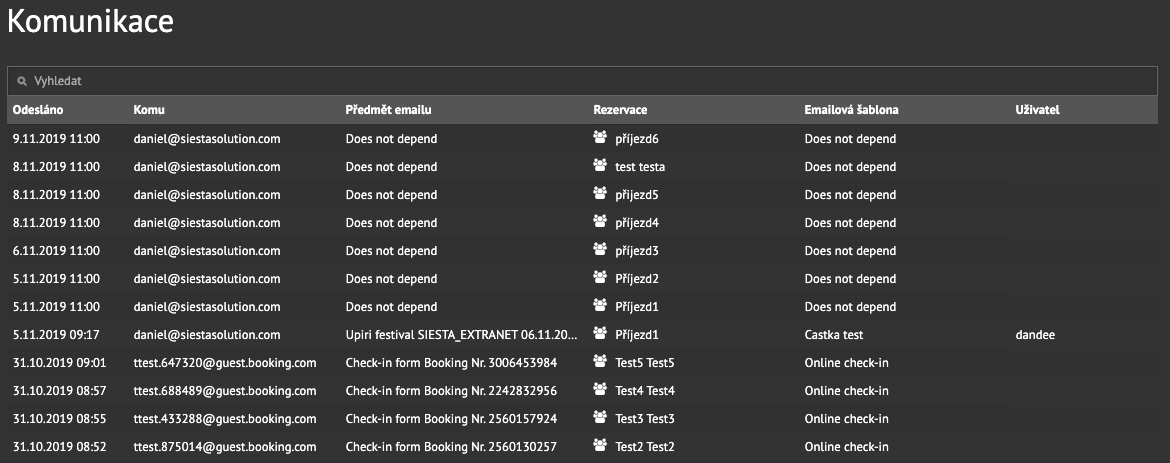The width and height of the screenshot is (1170, 463).
Task: Click the magnifier icon in search bar
Action: click(22, 81)
